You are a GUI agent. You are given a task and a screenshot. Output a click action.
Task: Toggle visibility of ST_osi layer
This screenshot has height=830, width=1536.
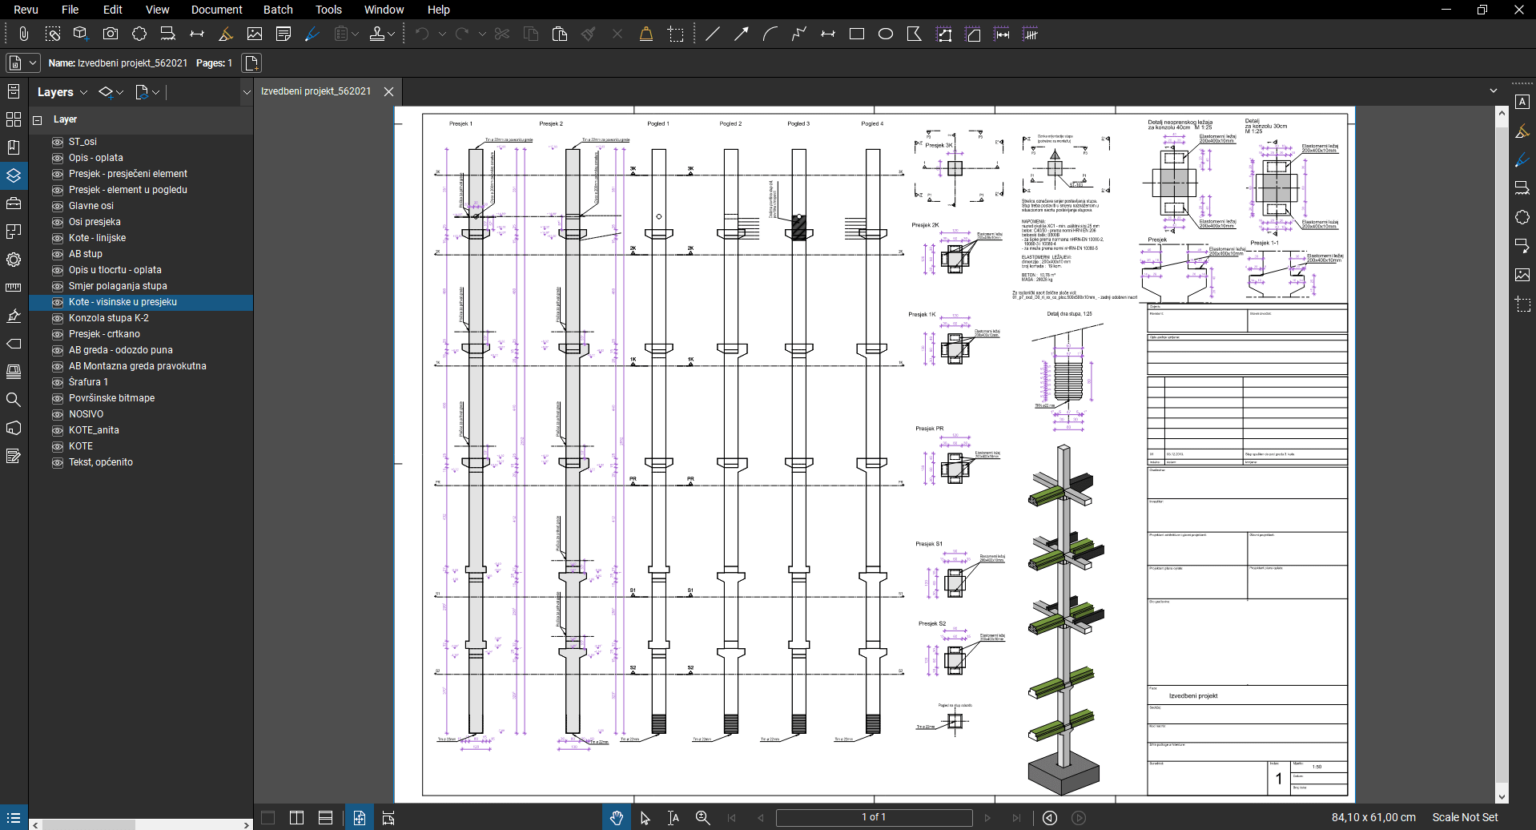tap(57, 142)
